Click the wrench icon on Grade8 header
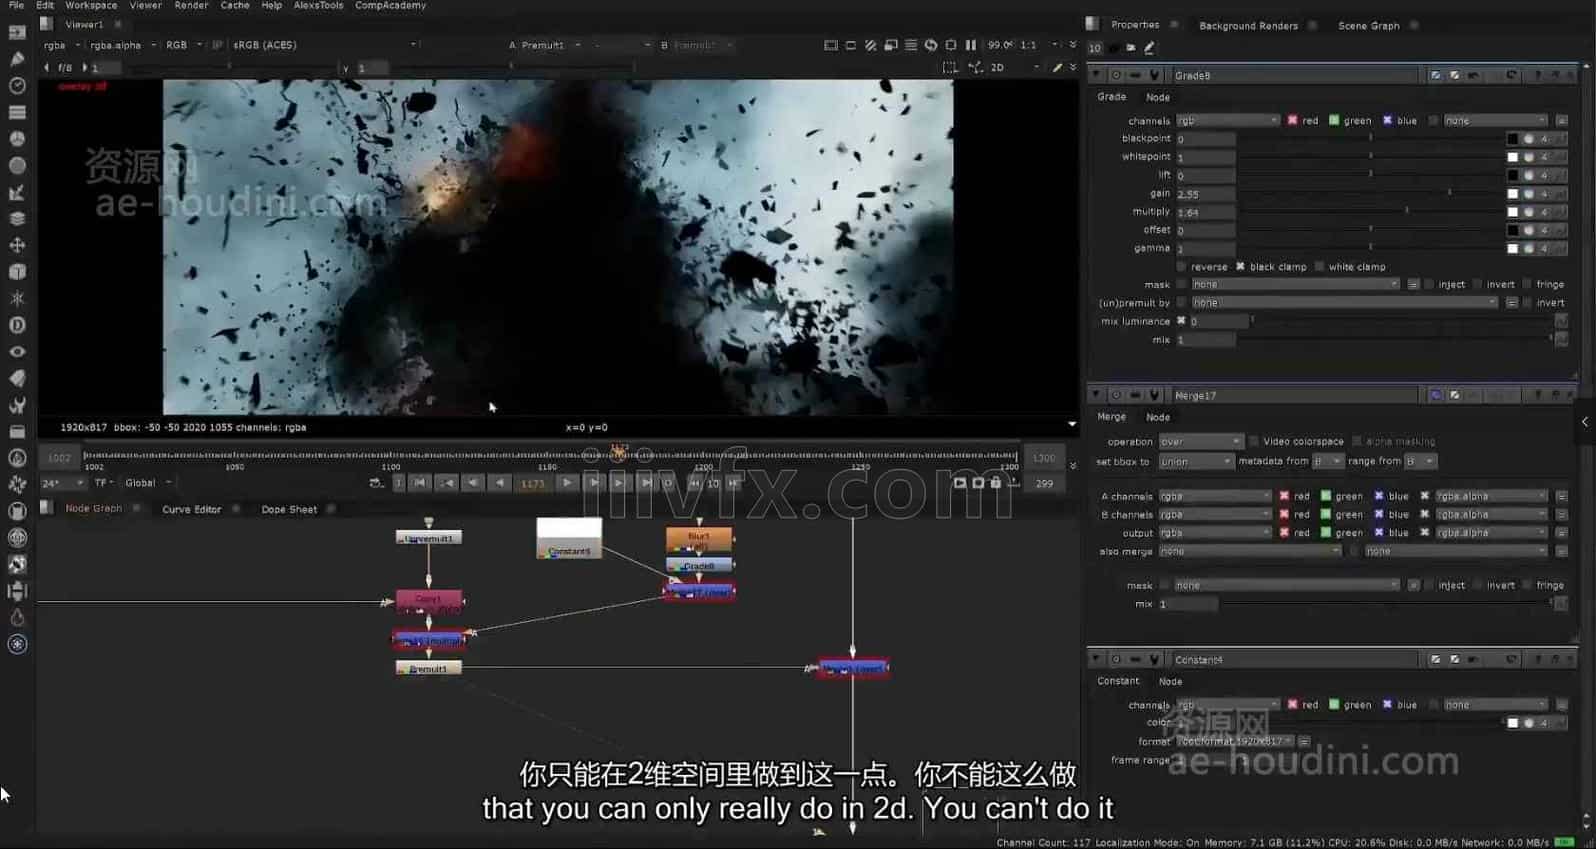The width and height of the screenshot is (1596, 849). (x=1155, y=75)
